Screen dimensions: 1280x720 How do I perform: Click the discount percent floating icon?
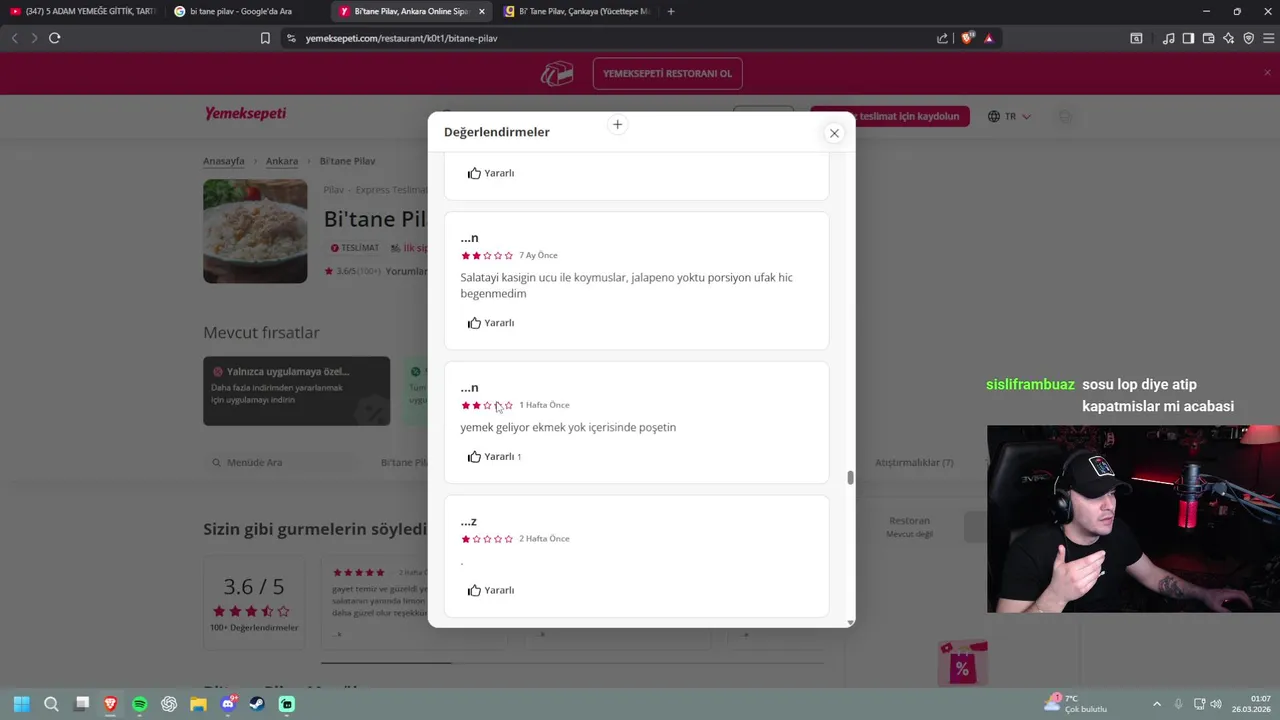click(962, 663)
